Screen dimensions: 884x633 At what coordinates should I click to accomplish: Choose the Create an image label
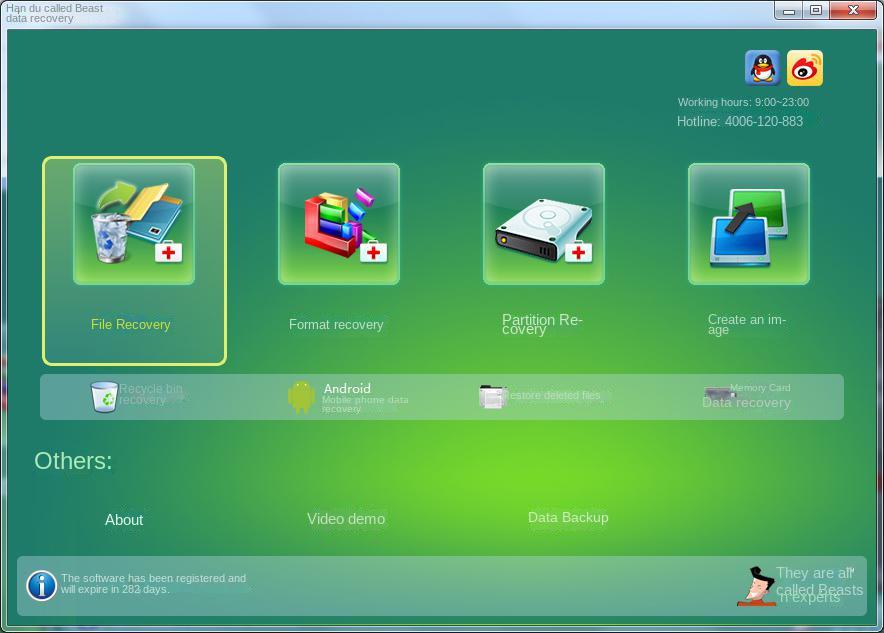pyautogui.click(x=747, y=324)
